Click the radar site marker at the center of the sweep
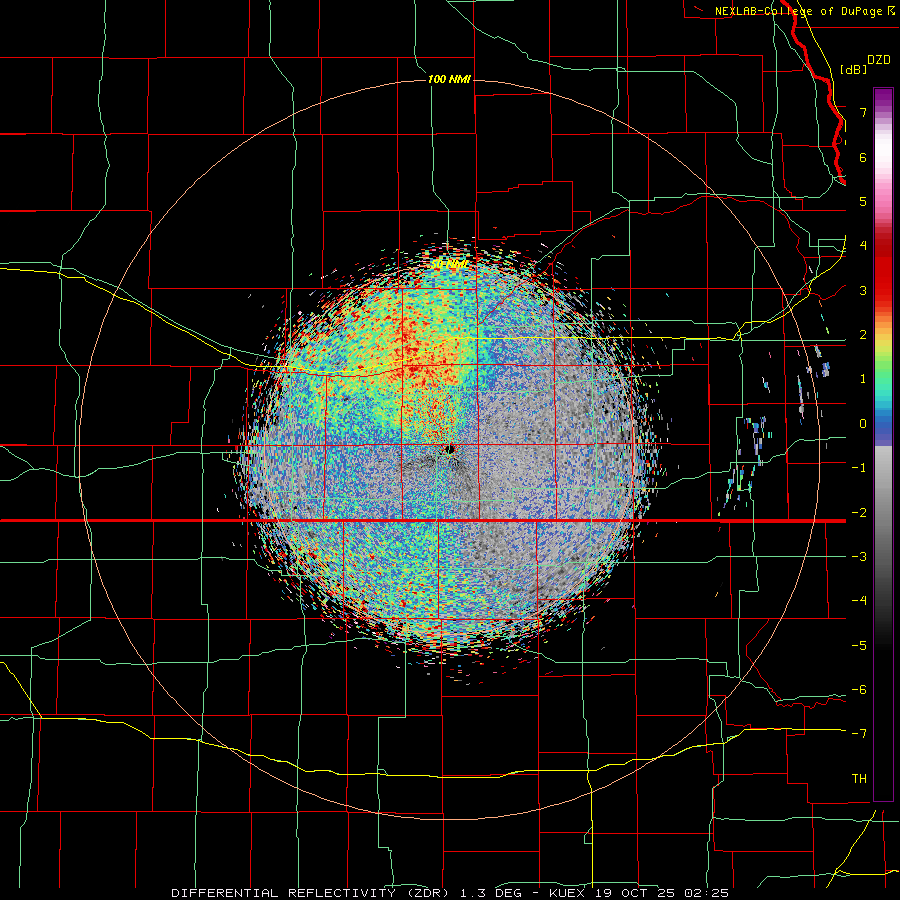This screenshot has height=900, width=900. coord(449,449)
